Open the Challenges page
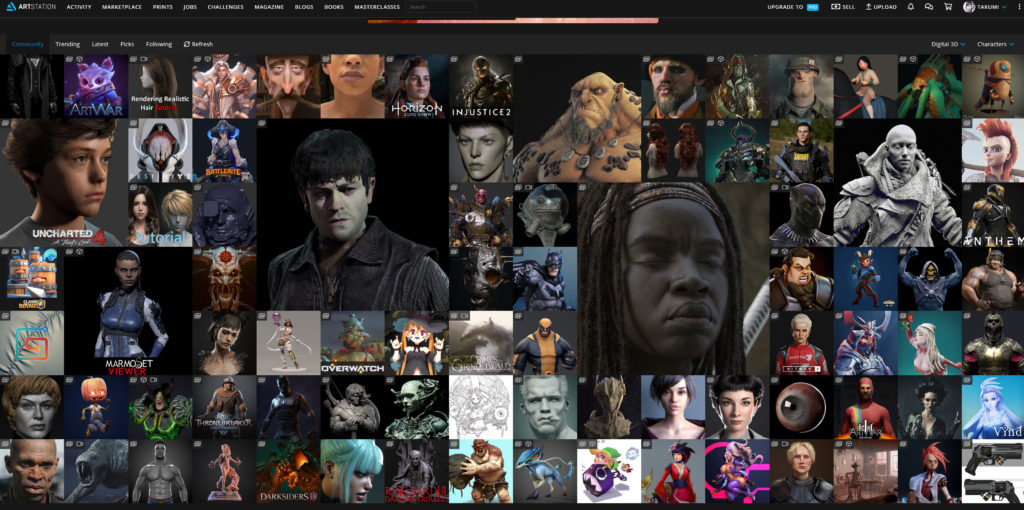The width and height of the screenshot is (1024, 510). (x=225, y=7)
